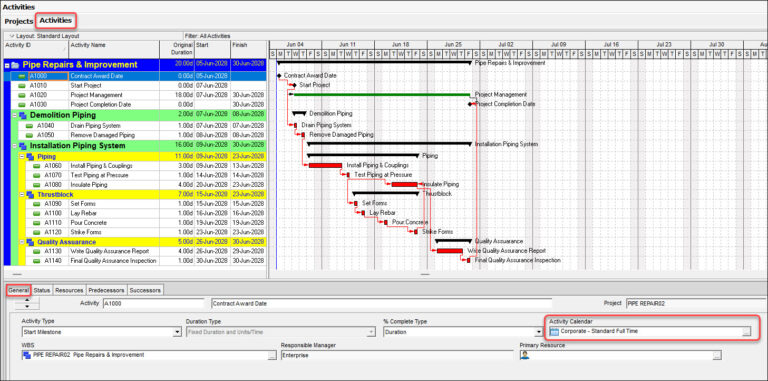Click the Original Duration column header
This screenshot has width=768, height=381.
pyautogui.click(x=177, y=49)
